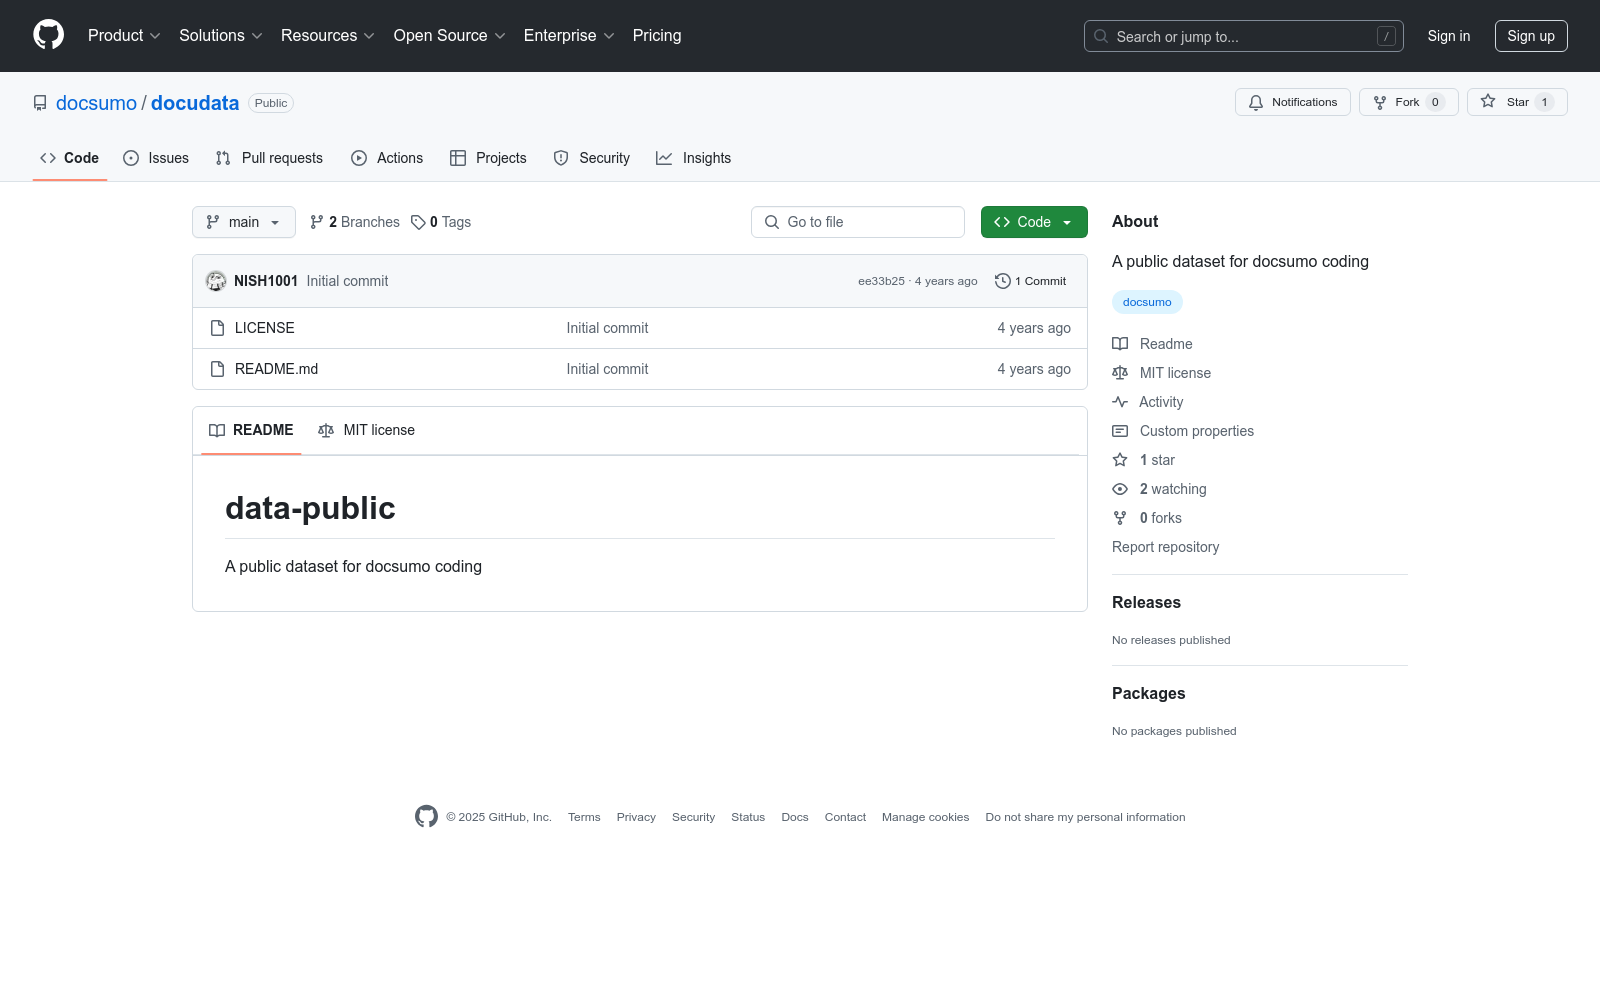The width and height of the screenshot is (1600, 1000).
Task: Open the Insights tab
Action: [x=693, y=158]
